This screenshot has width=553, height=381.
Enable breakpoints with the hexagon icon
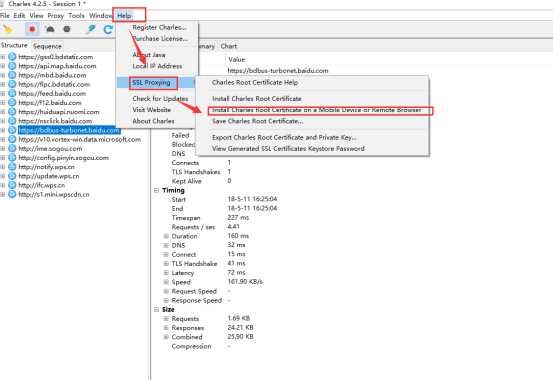(x=67, y=29)
